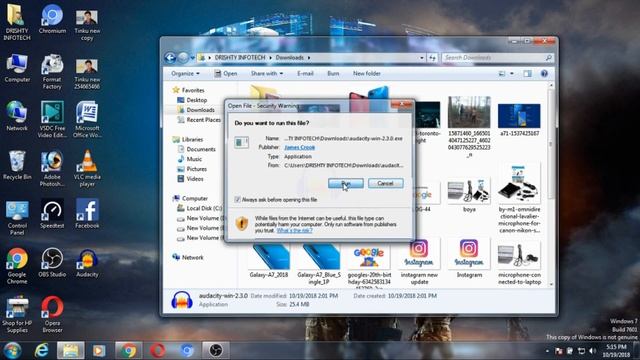Expand the address bar history dropdown

tap(422, 58)
